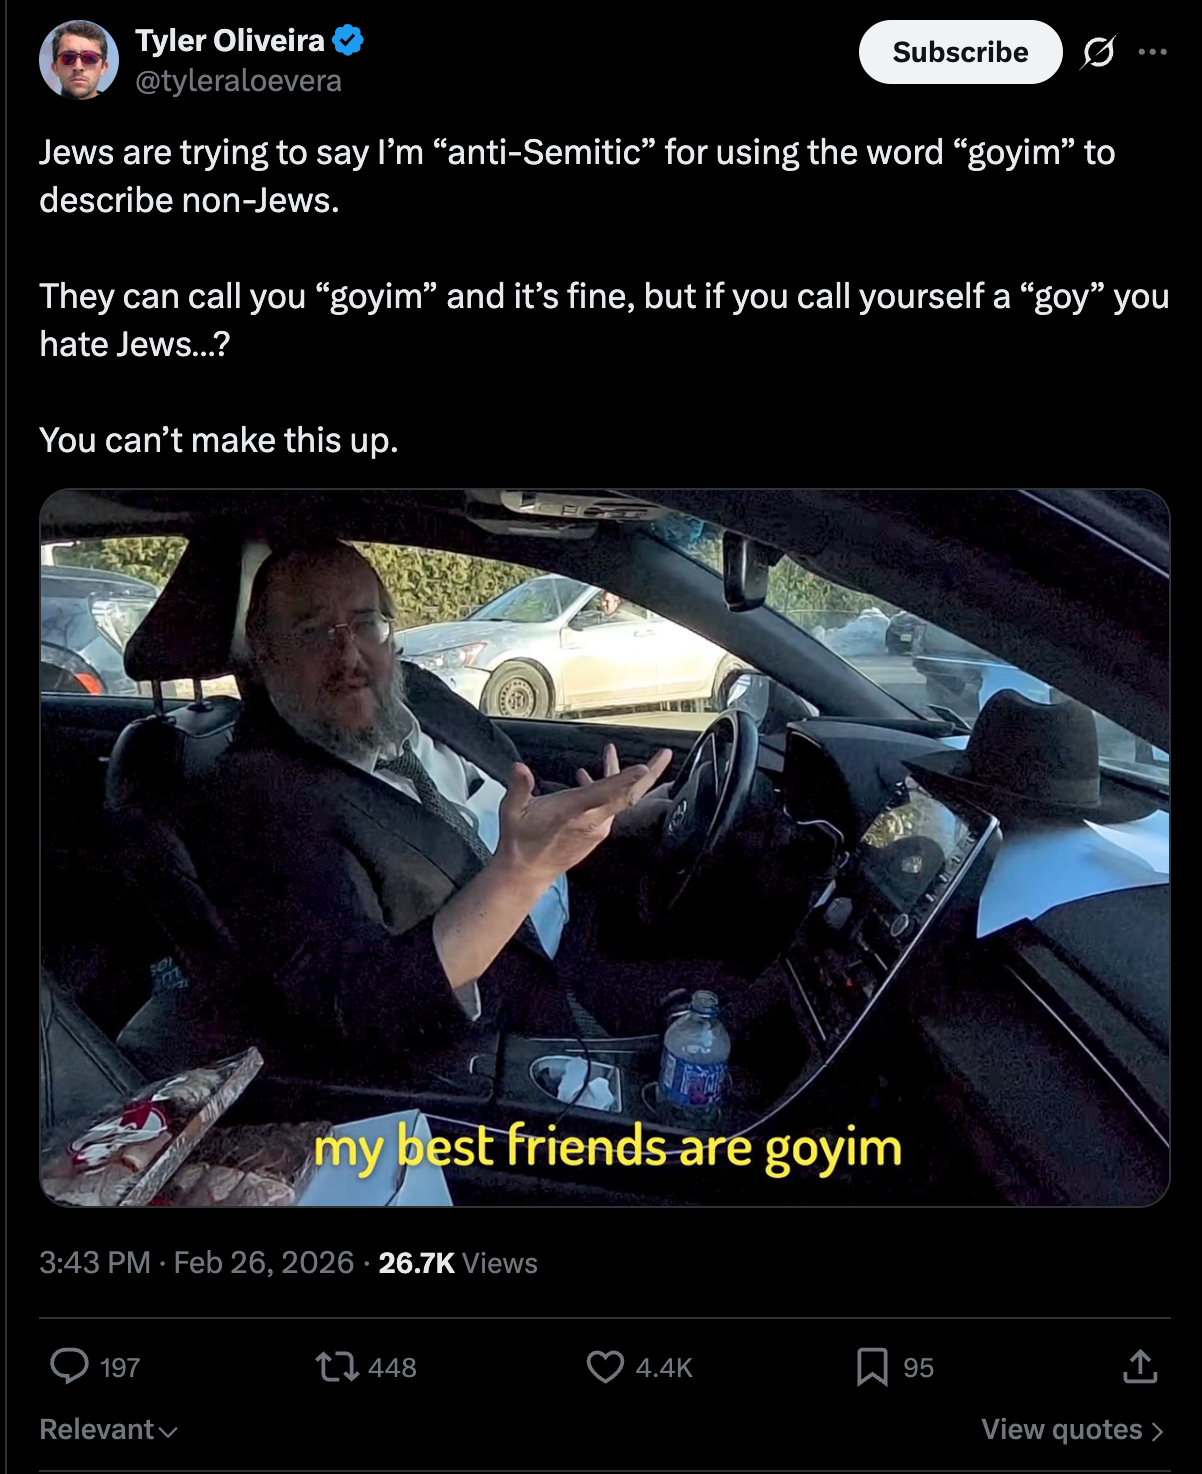Repost using the retweet arrows icon

pyautogui.click(x=337, y=1366)
